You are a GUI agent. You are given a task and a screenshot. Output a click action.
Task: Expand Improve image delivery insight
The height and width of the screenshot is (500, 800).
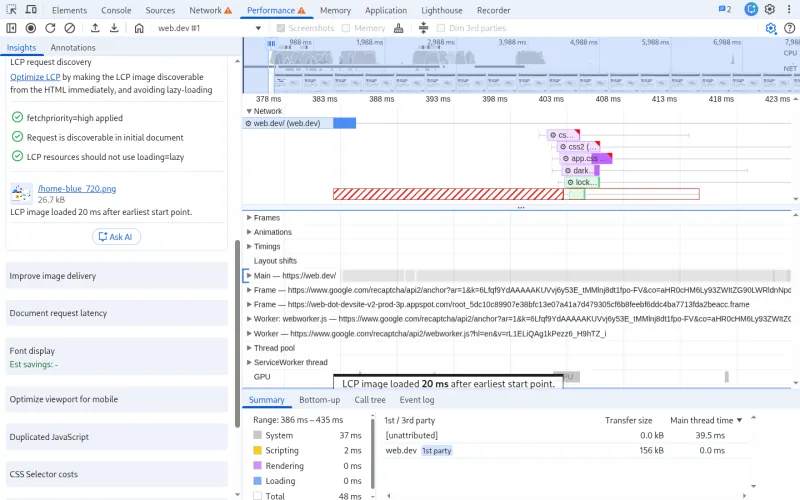pos(116,276)
